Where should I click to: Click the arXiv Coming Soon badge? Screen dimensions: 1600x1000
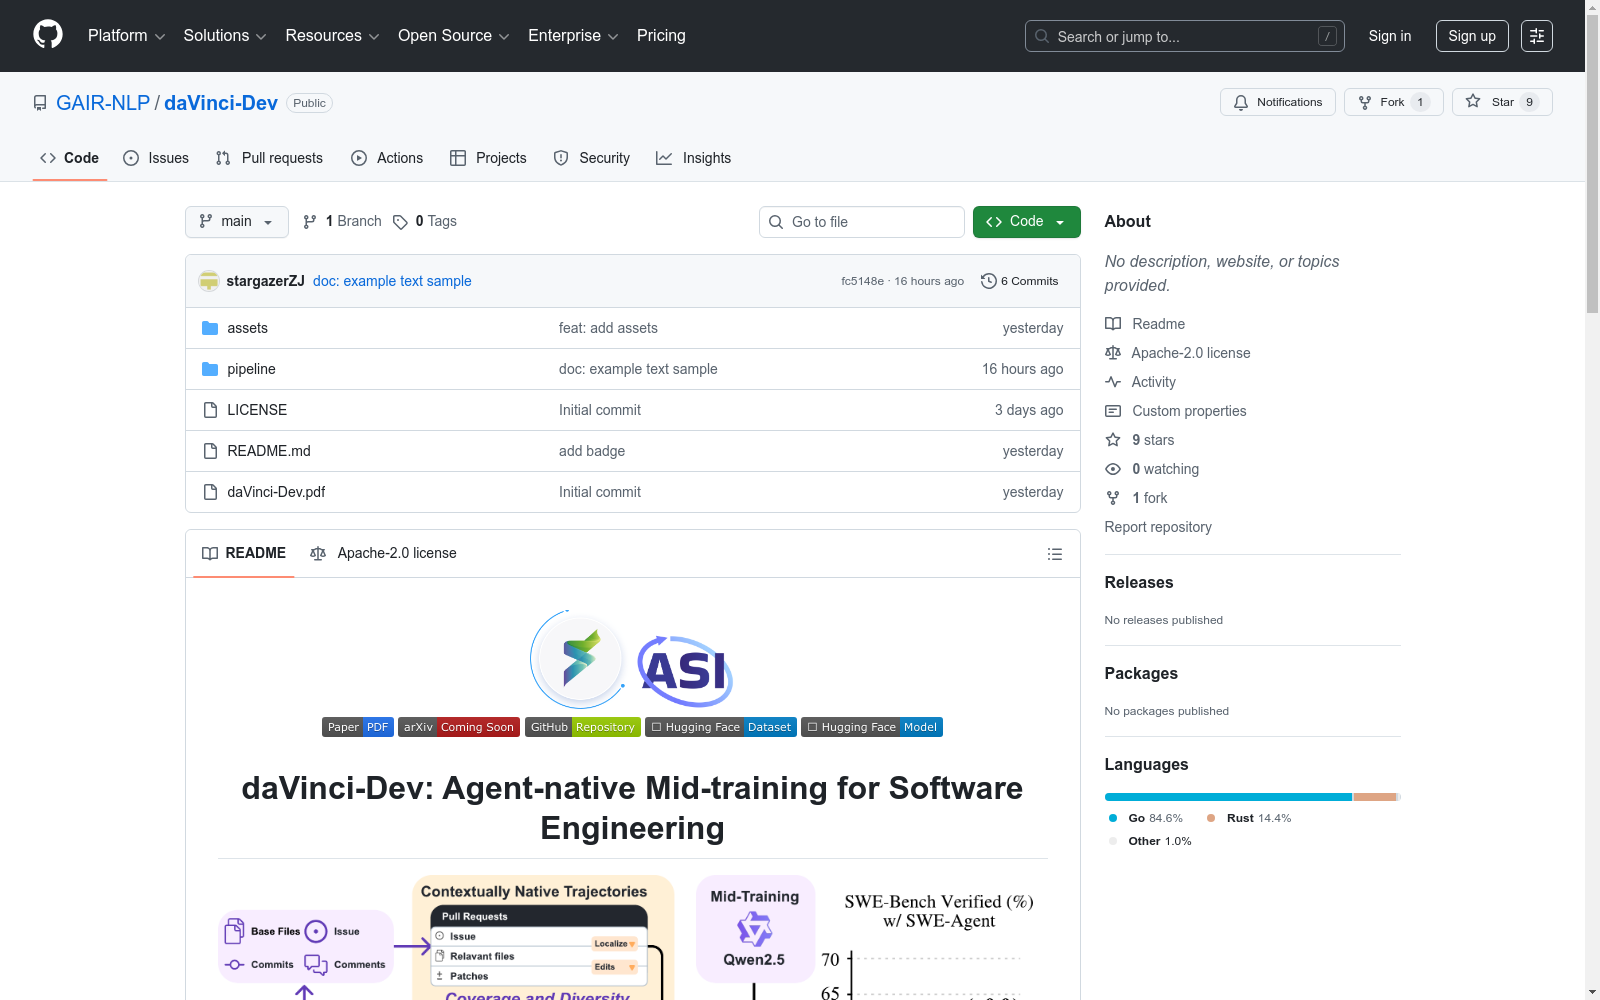point(459,727)
